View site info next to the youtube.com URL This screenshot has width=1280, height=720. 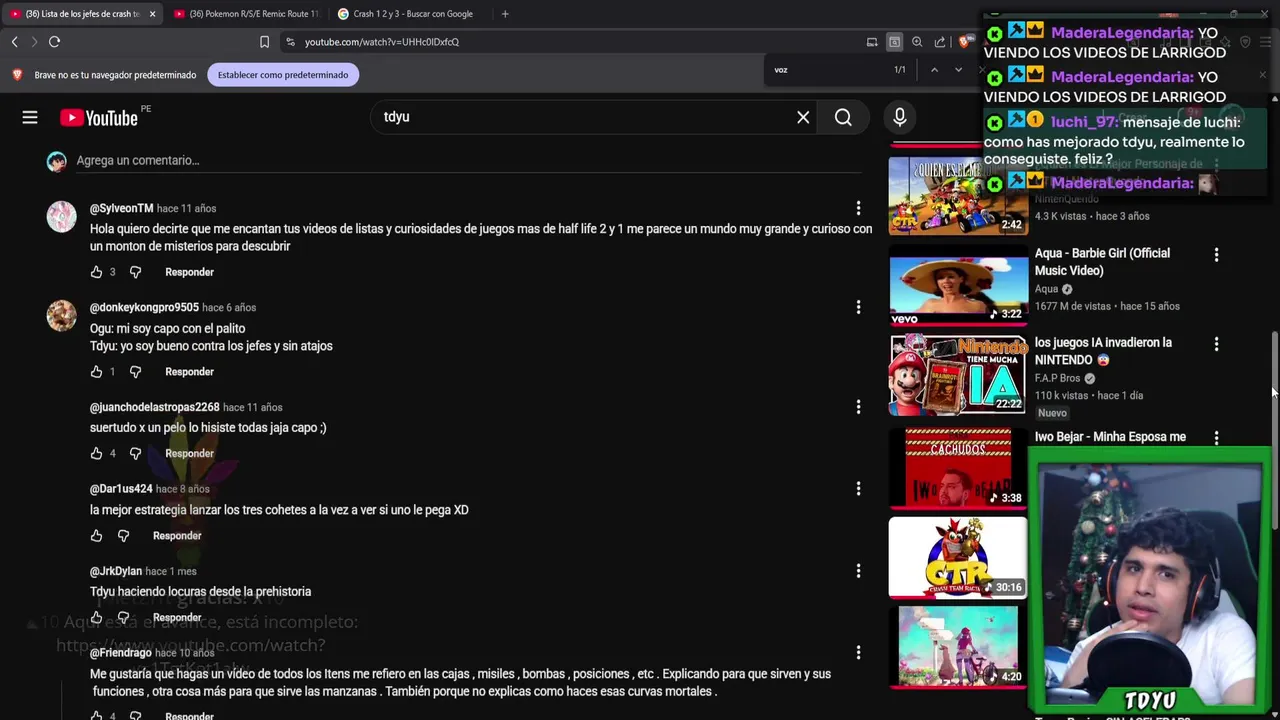290,42
